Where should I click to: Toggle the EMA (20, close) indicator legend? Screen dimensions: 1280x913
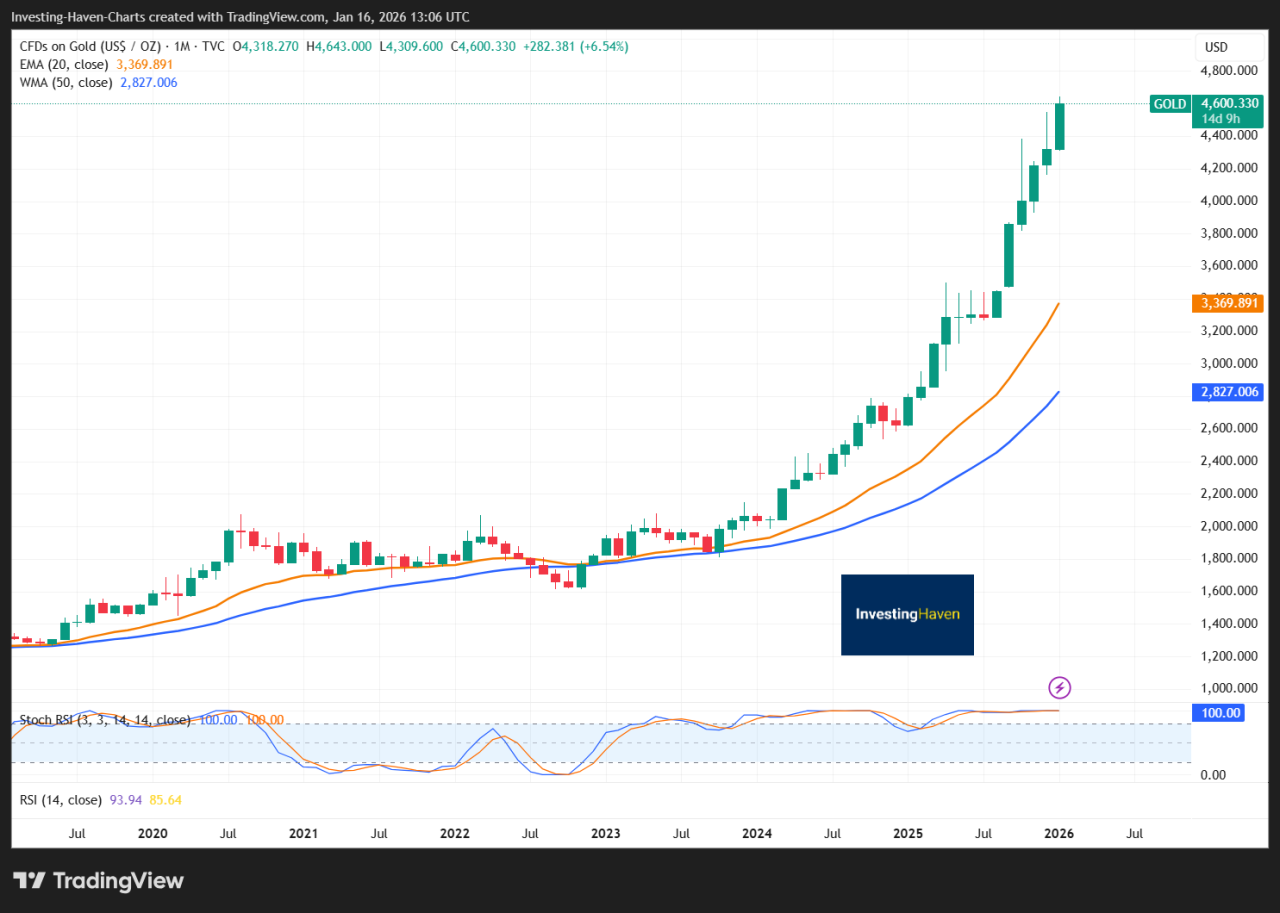point(64,63)
